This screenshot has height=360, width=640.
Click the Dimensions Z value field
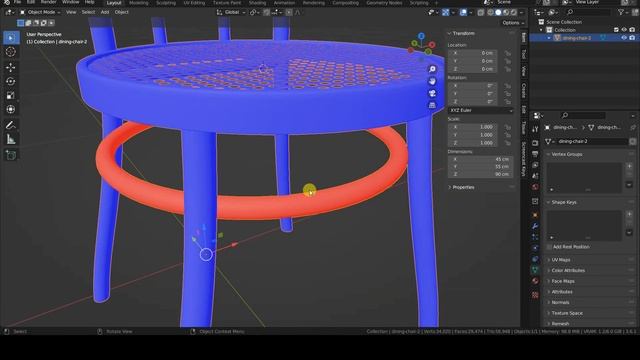coord(481,174)
